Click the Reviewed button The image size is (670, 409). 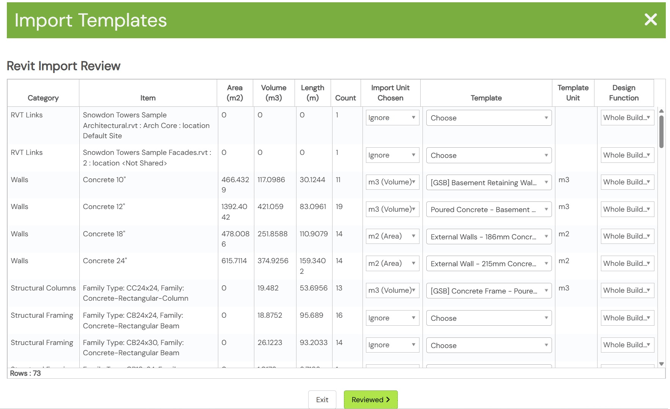point(370,400)
